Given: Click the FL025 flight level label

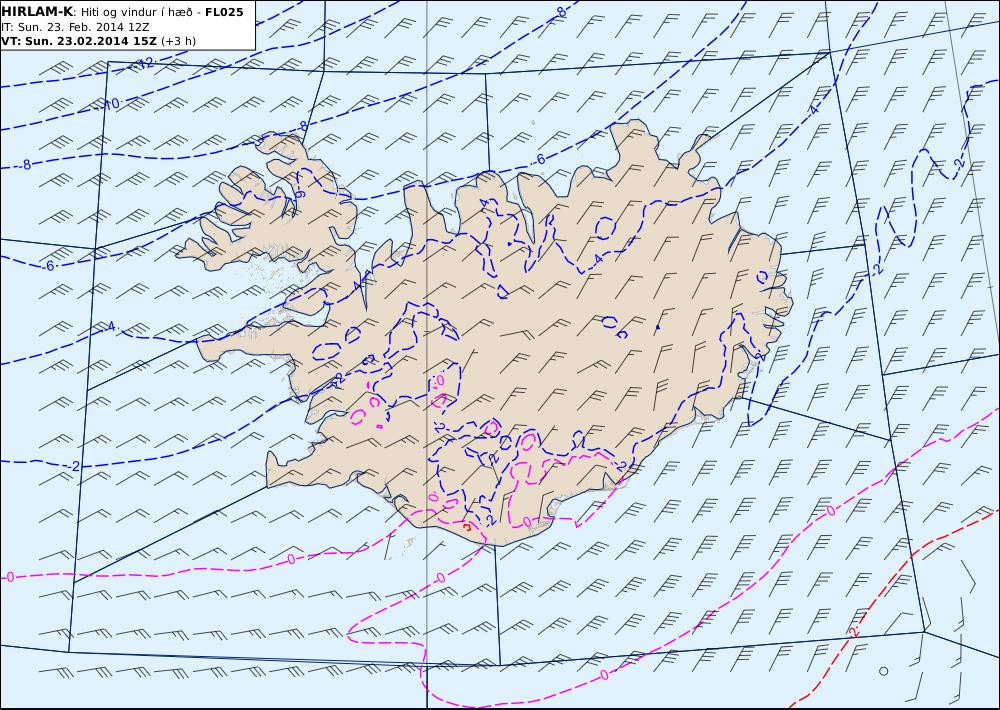Looking at the screenshot, I should point(224,12).
